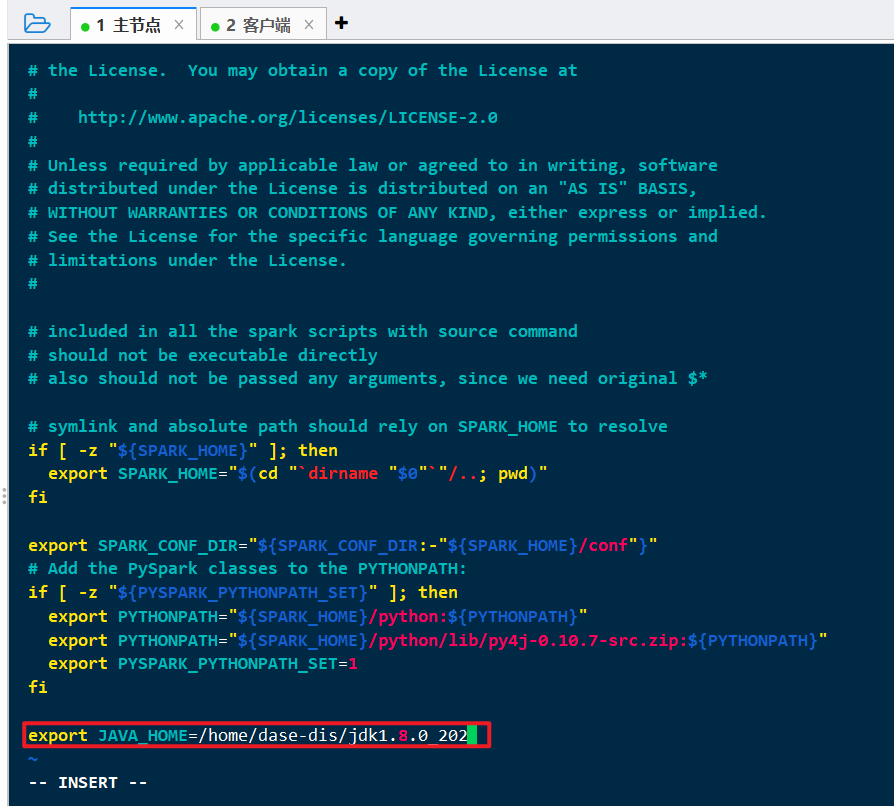
Task: Click the 'should not be executable directly' comment
Action: (203, 355)
